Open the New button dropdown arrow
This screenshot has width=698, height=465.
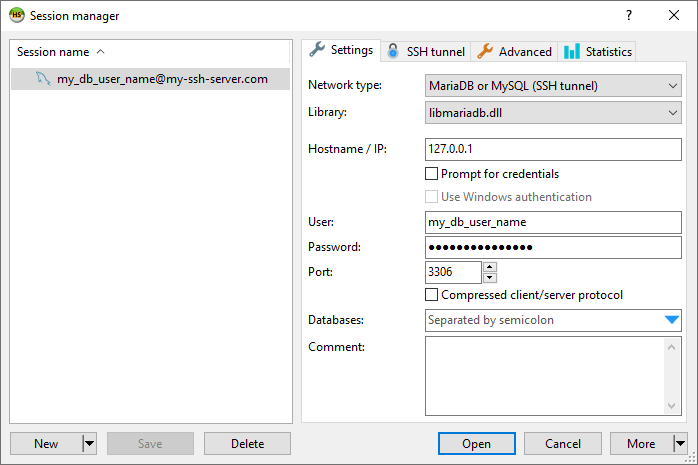89,444
